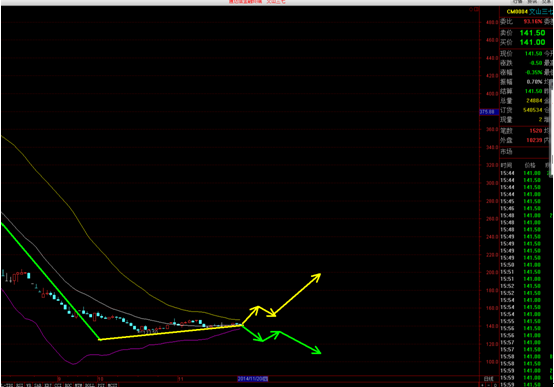This screenshot has width=554, height=387.
Task: Open the ROC indicator tab
Action: pos(68,385)
